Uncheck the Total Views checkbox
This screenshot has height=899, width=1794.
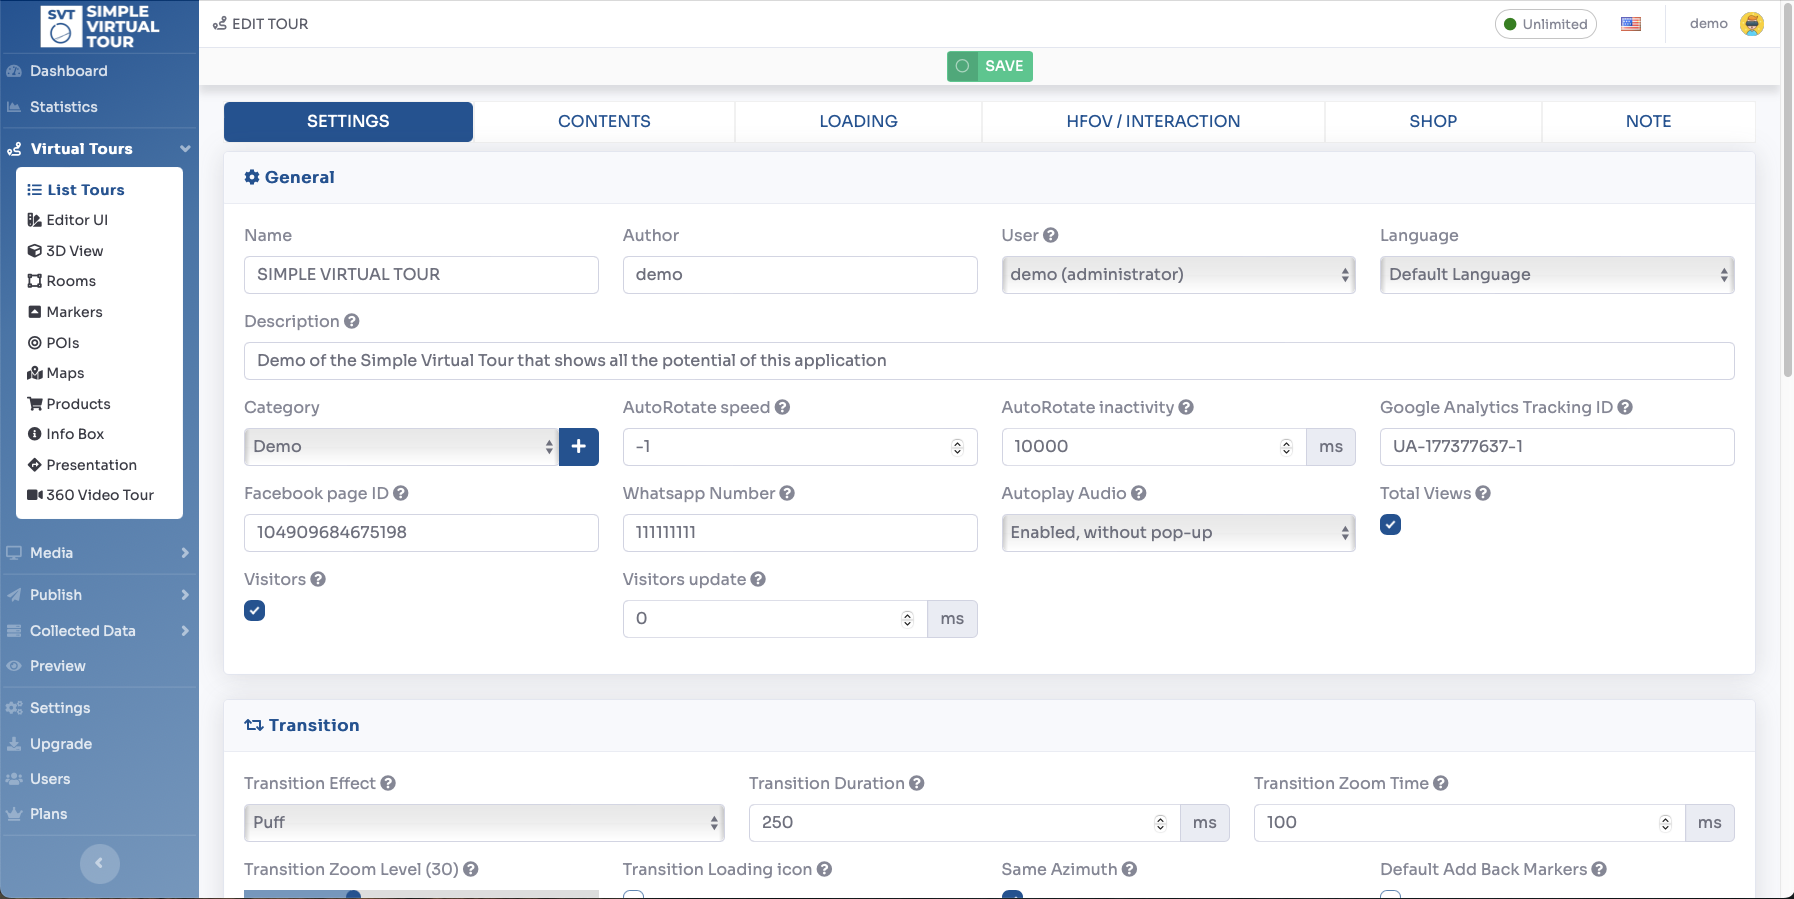tap(1390, 525)
